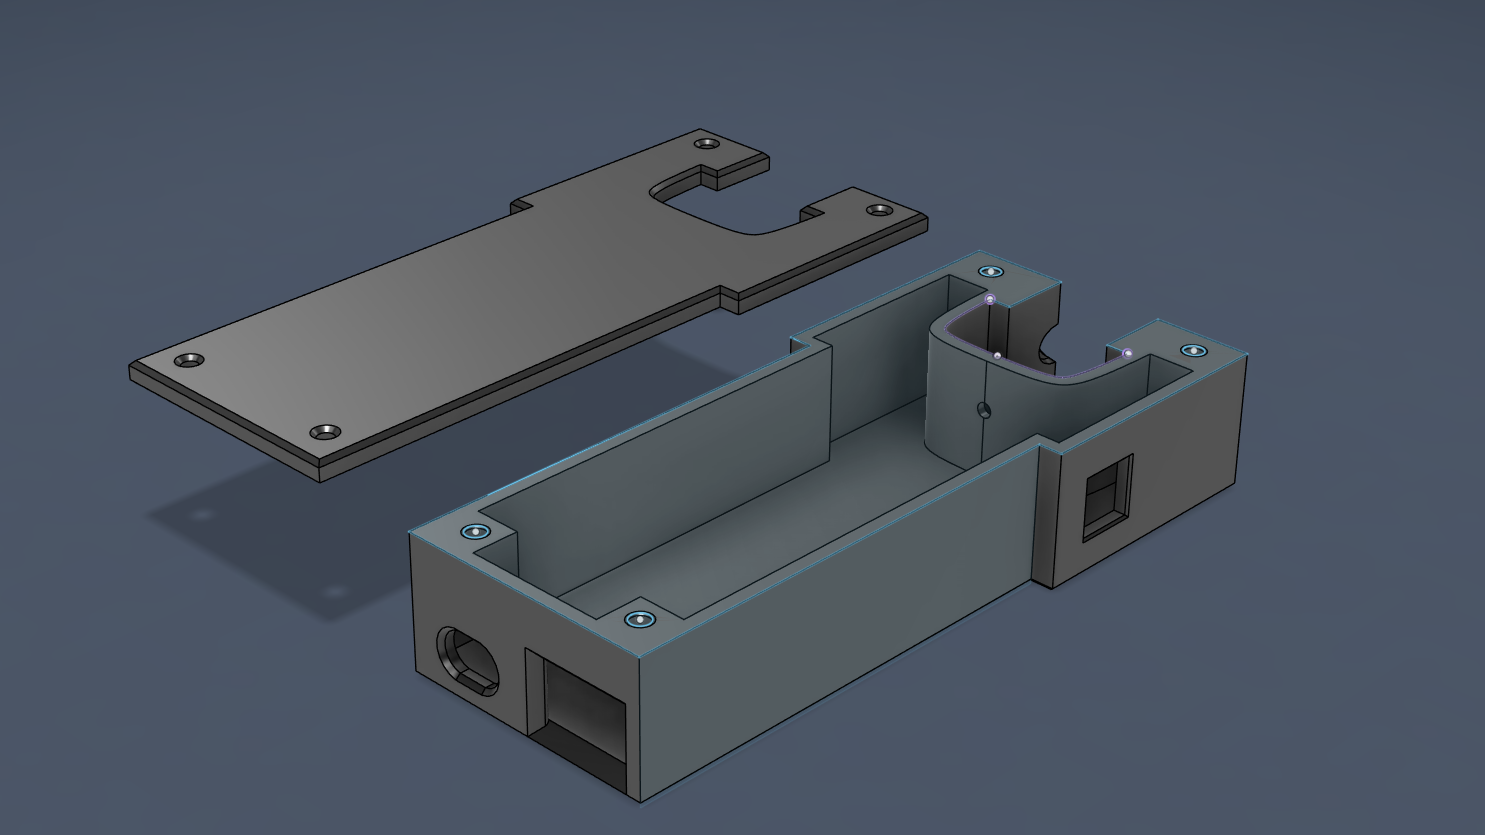Select the enclosure's front-right blue-highlighted screw hole

(640, 620)
